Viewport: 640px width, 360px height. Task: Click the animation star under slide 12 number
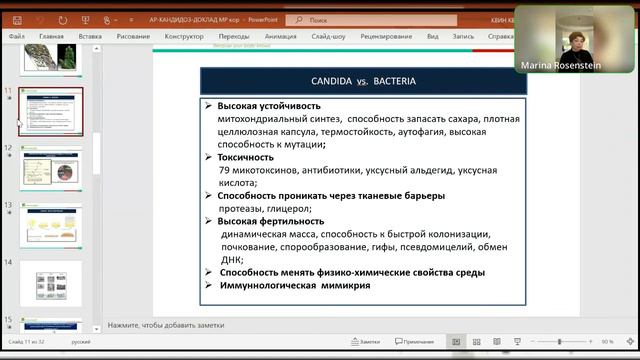9,156
